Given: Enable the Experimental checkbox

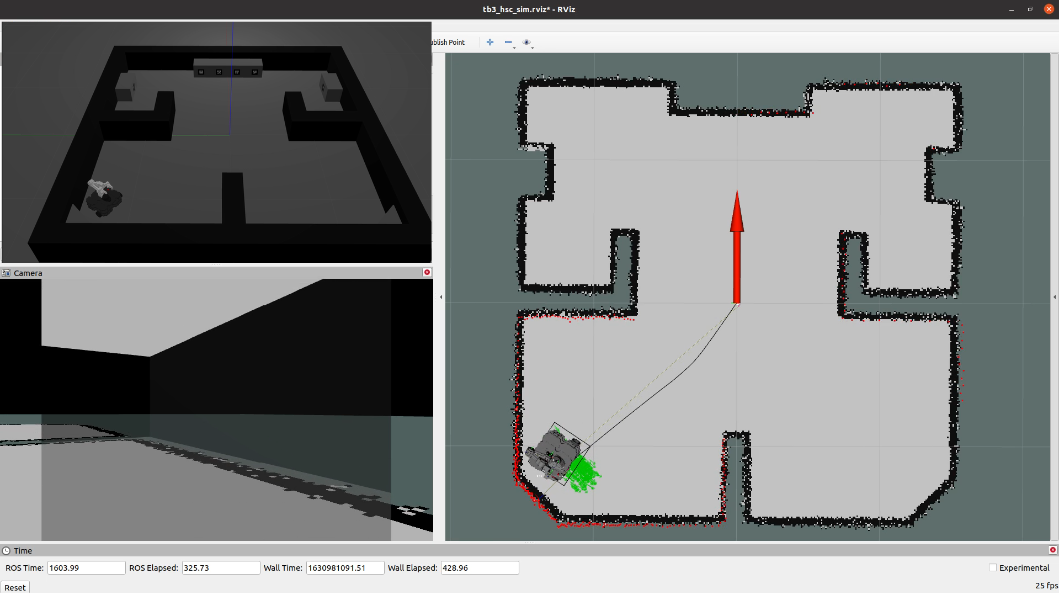Looking at the screenshot, I should click(x=993, y=568).
